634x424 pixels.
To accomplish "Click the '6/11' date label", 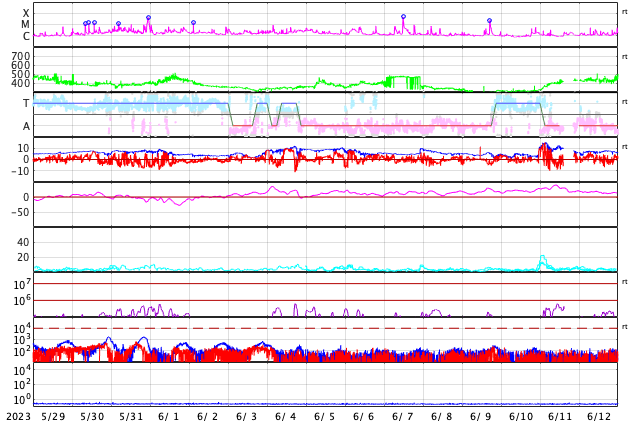I will (x=560, y=416).
